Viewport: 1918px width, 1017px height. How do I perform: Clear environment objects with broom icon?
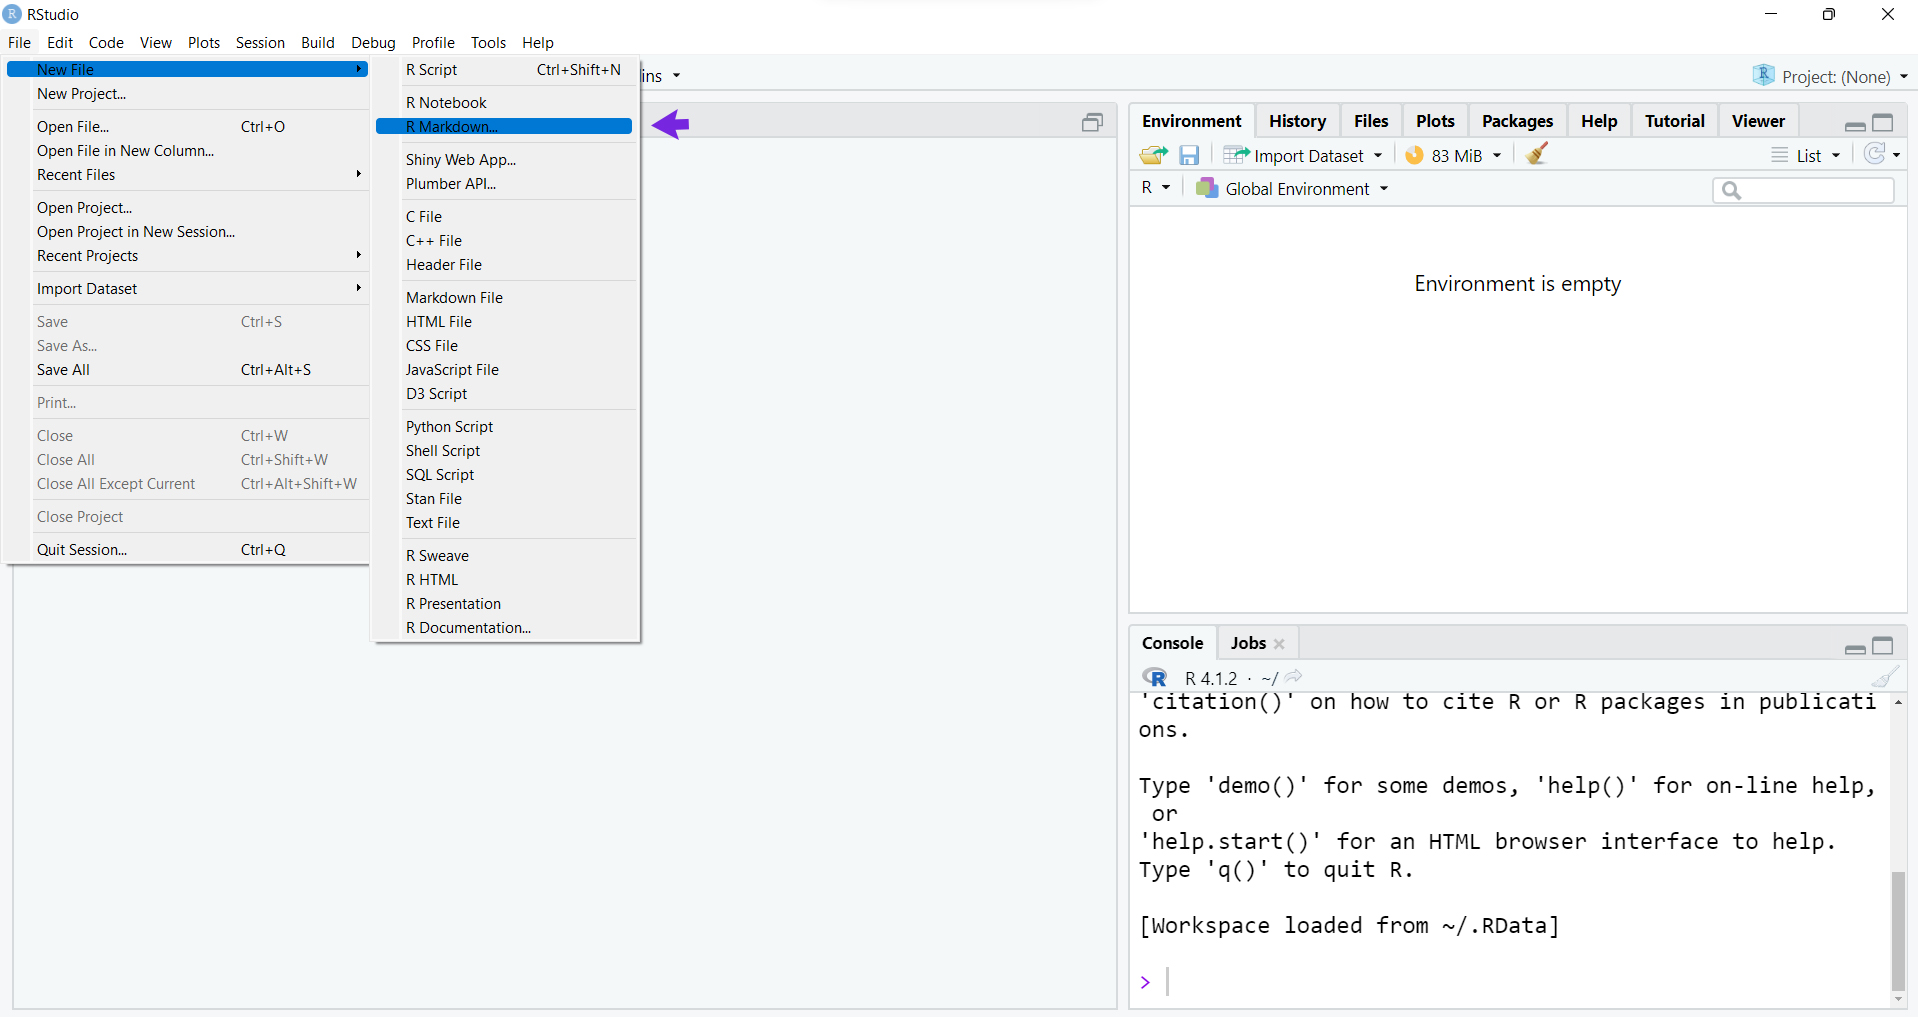click(x=1537, y=154)
